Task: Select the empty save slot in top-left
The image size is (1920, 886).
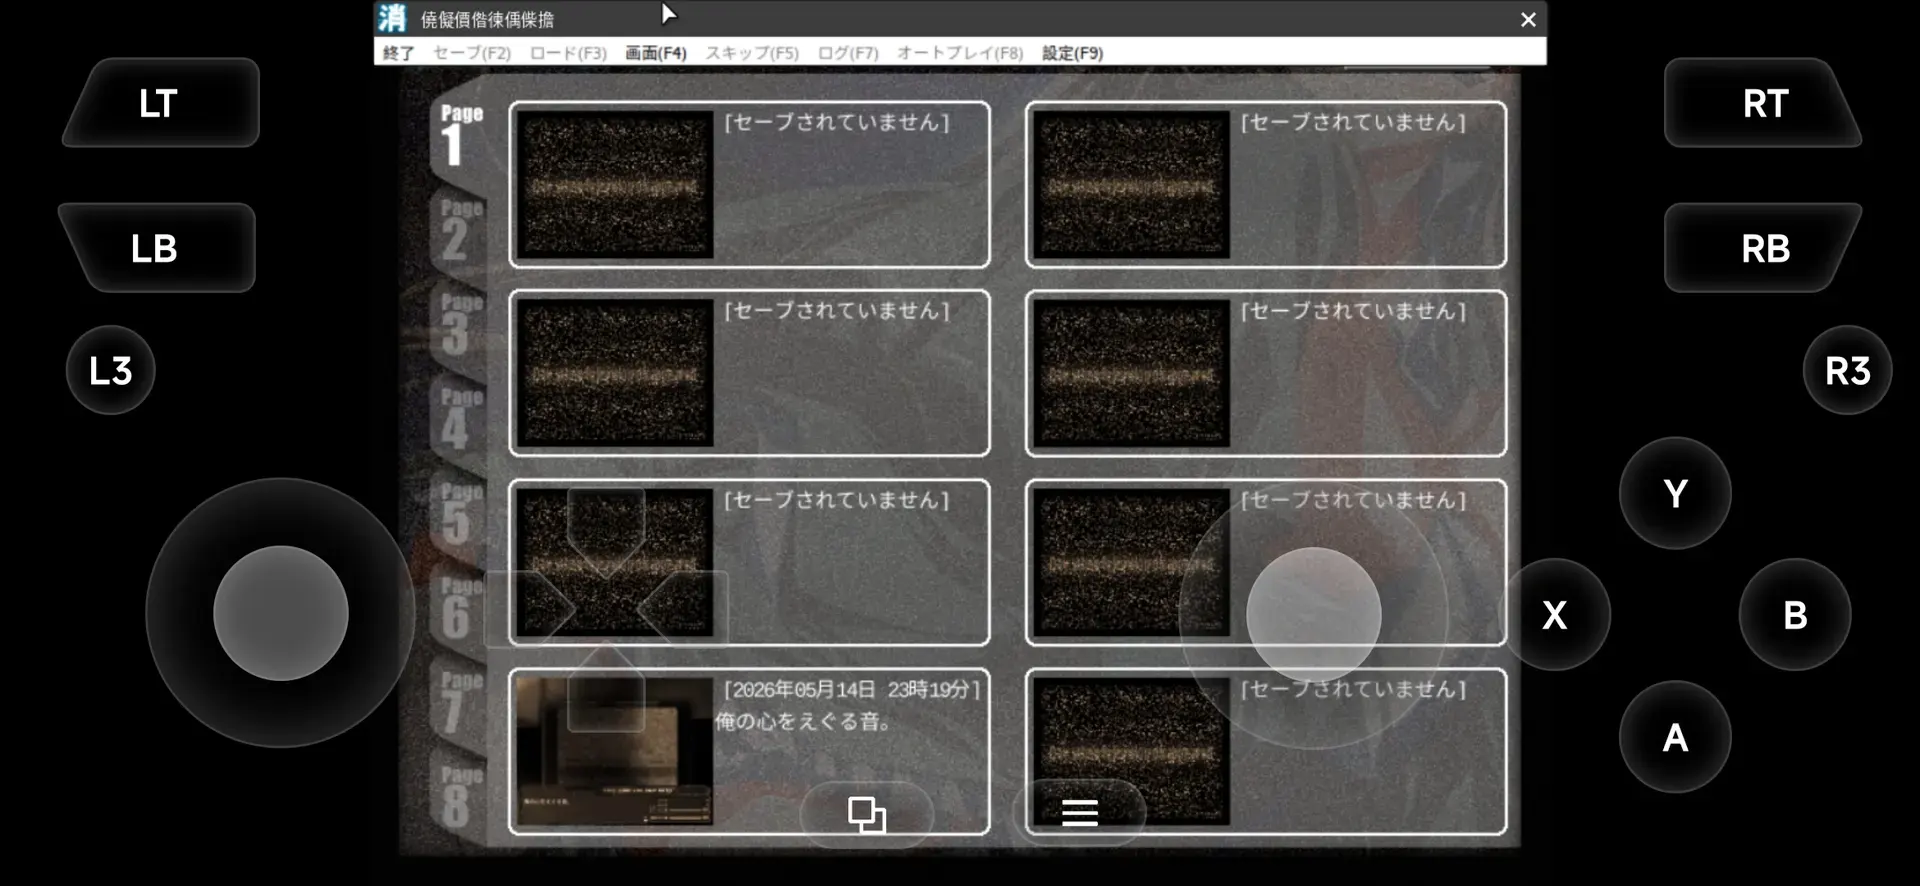Action: [x=749, y=184]
